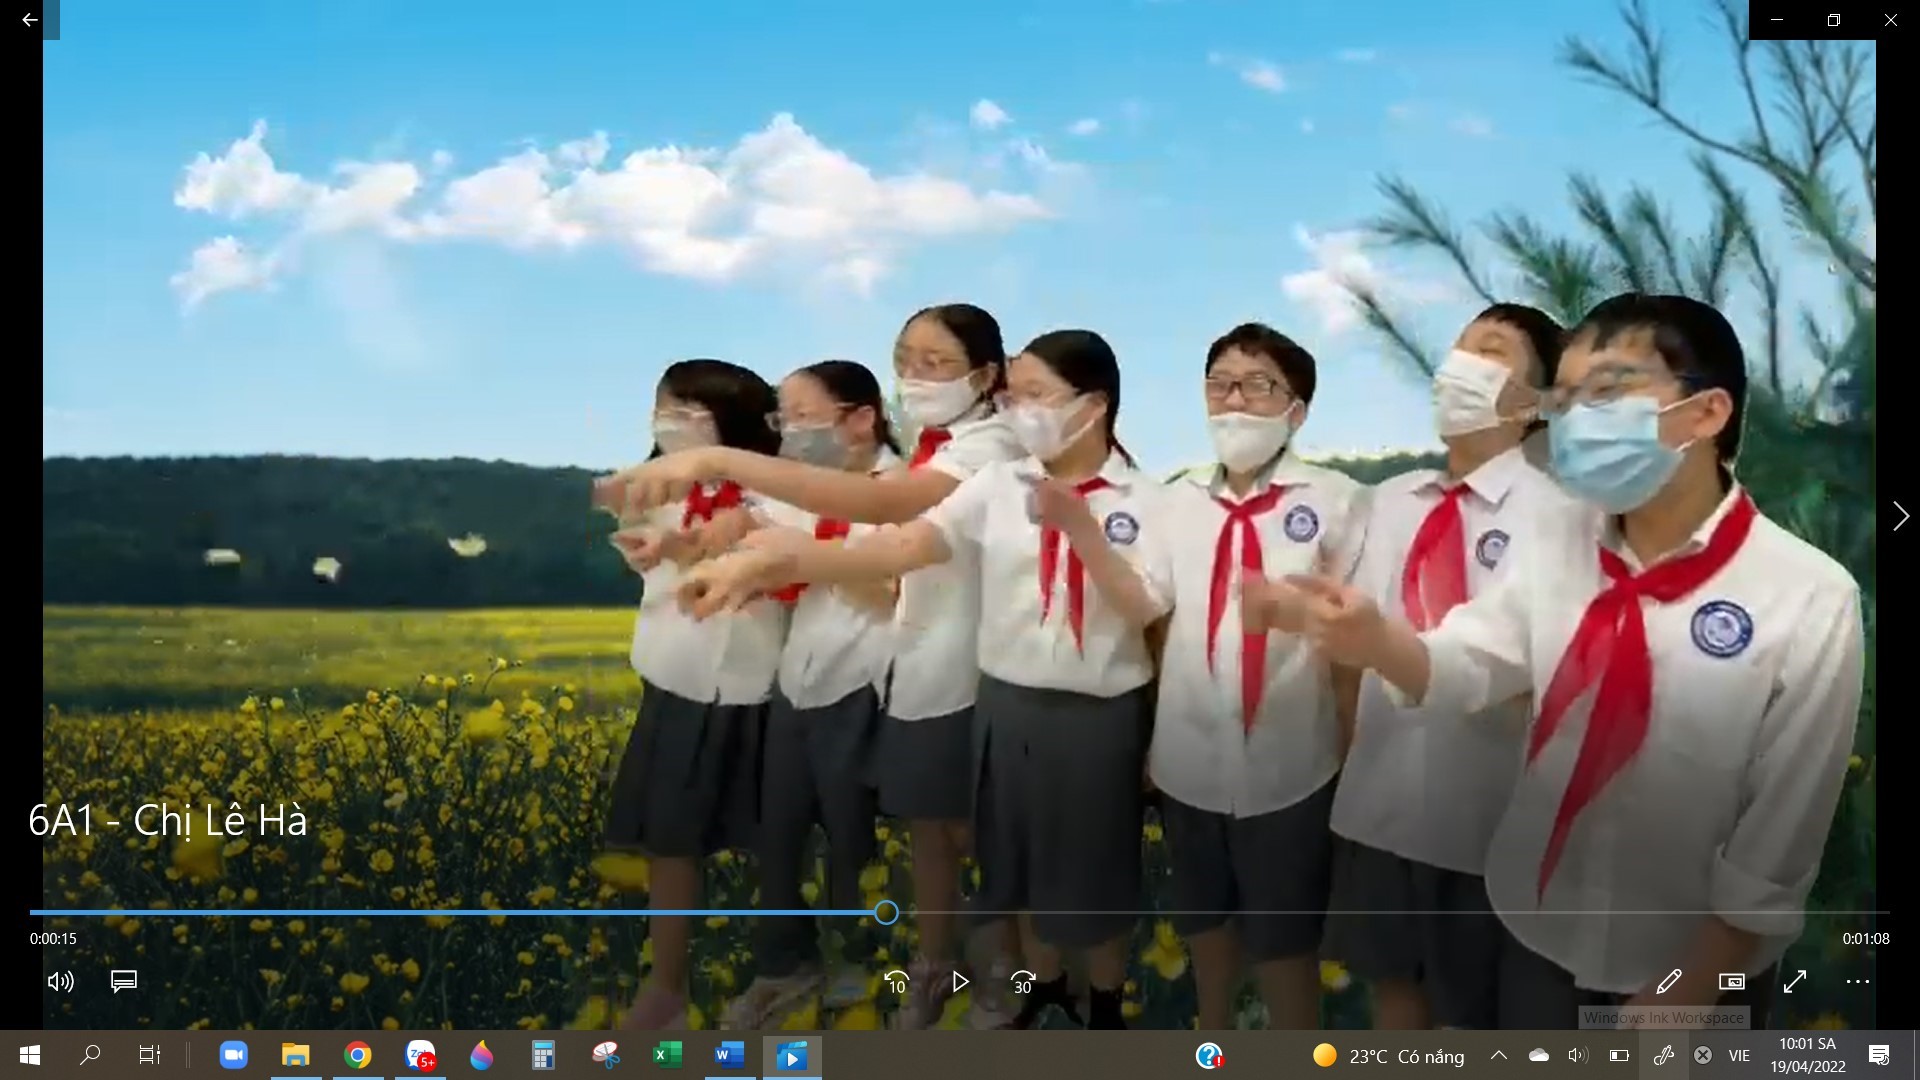1920x1080 pixels.
Task: Open Zoom from the taskbar
Action: pyautogui.click(x=233, y=1055)
